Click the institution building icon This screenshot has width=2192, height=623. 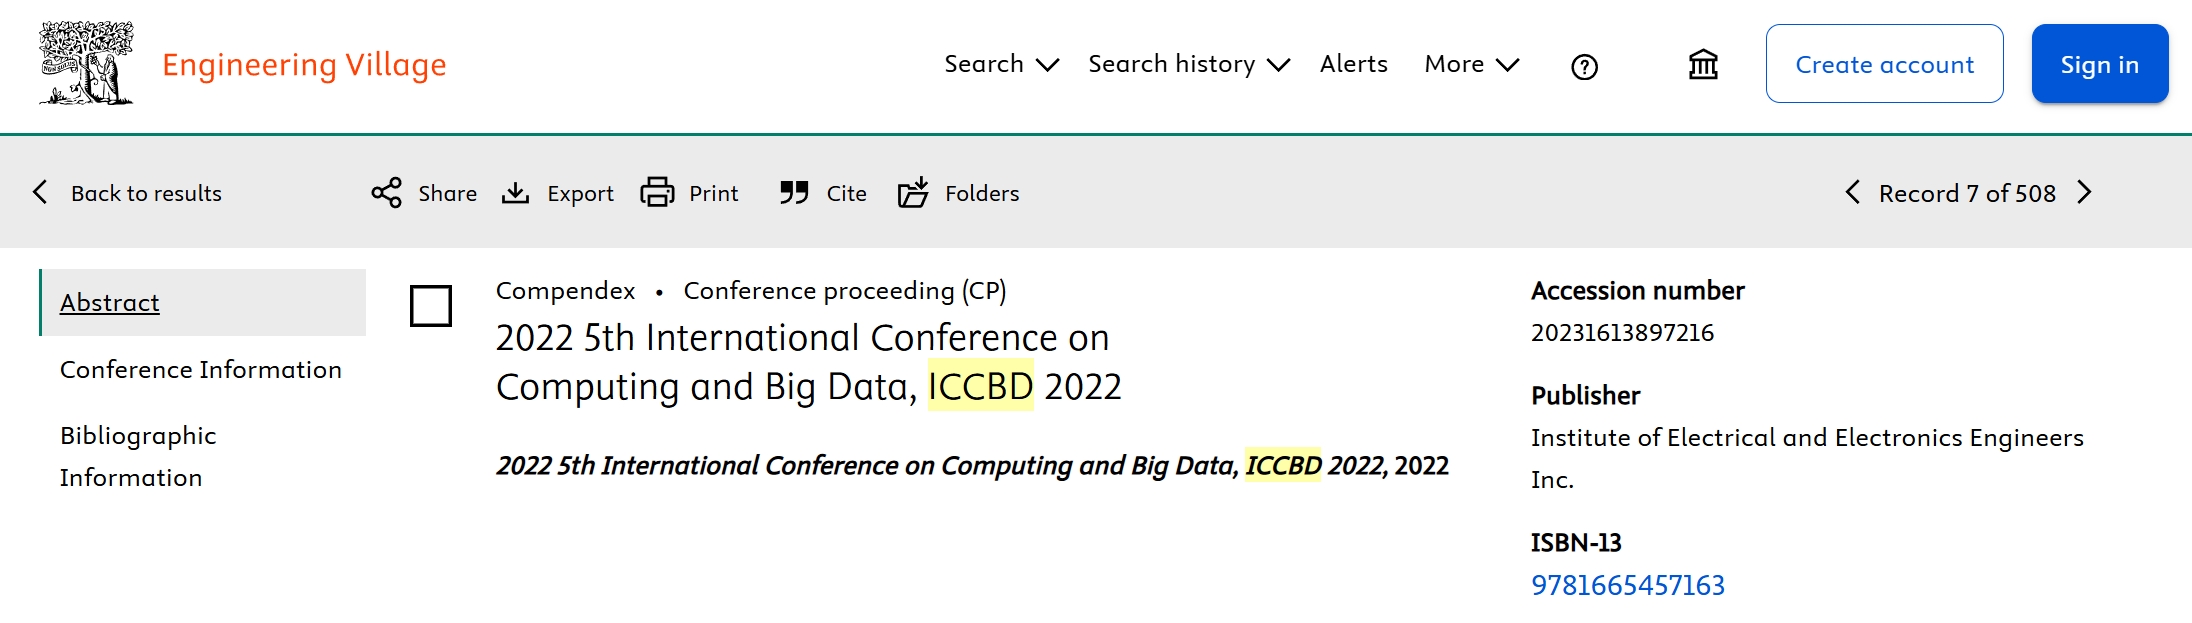tap(1703, 65)
